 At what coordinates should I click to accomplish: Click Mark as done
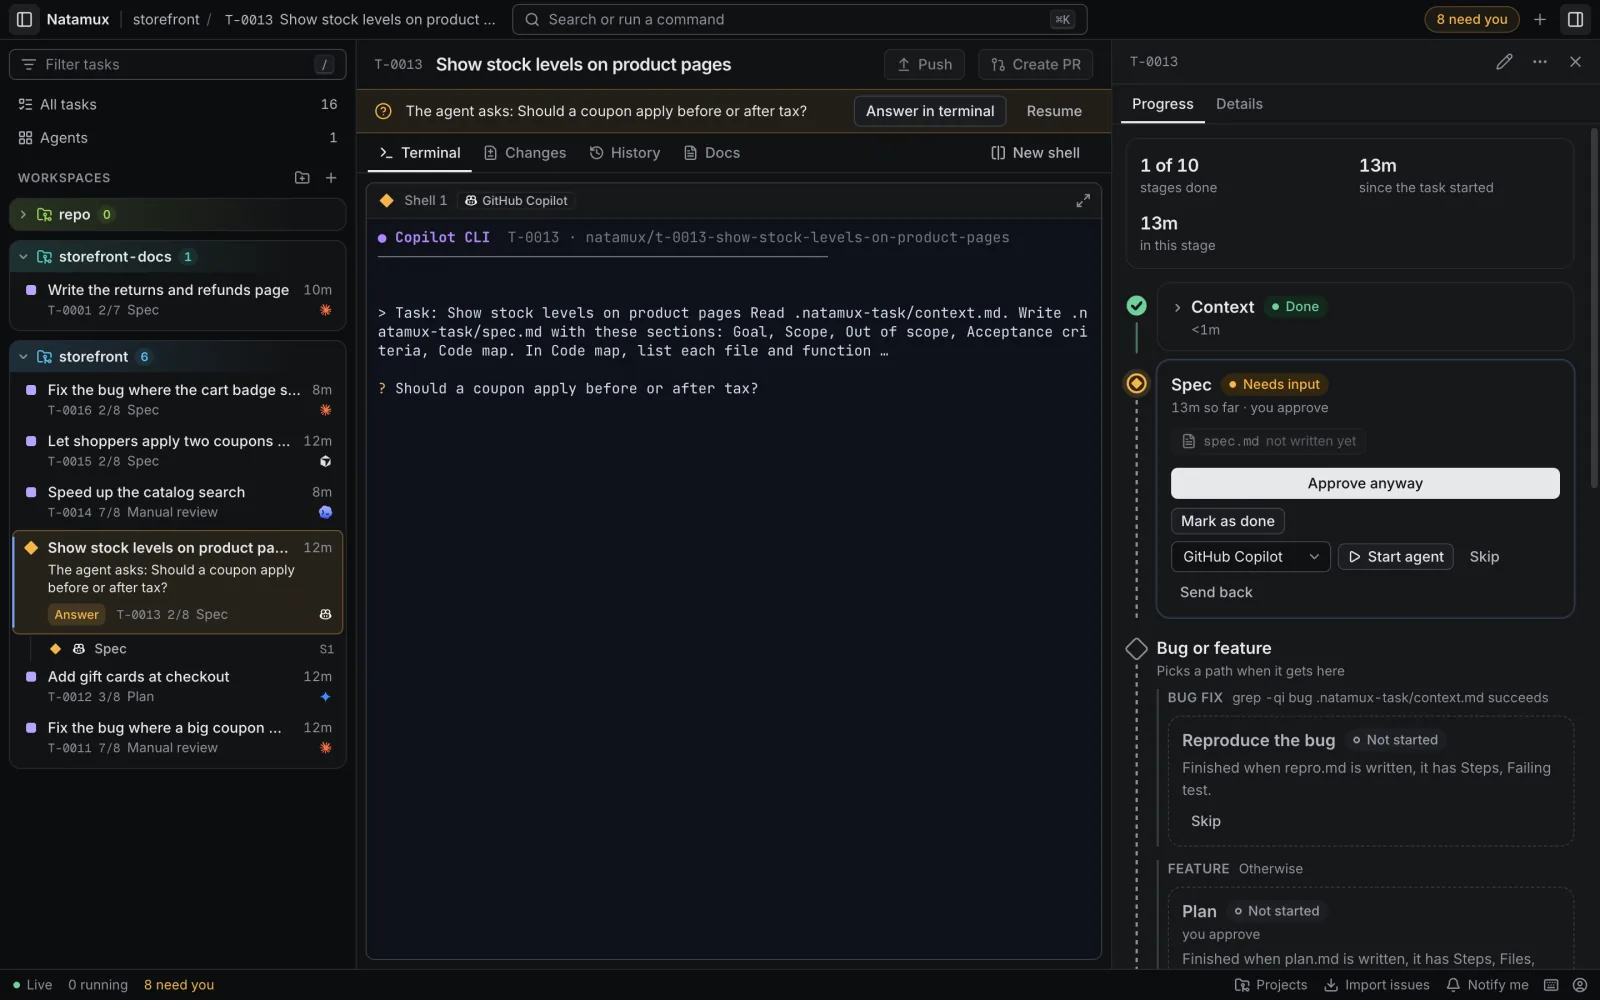coord(1227,522)
